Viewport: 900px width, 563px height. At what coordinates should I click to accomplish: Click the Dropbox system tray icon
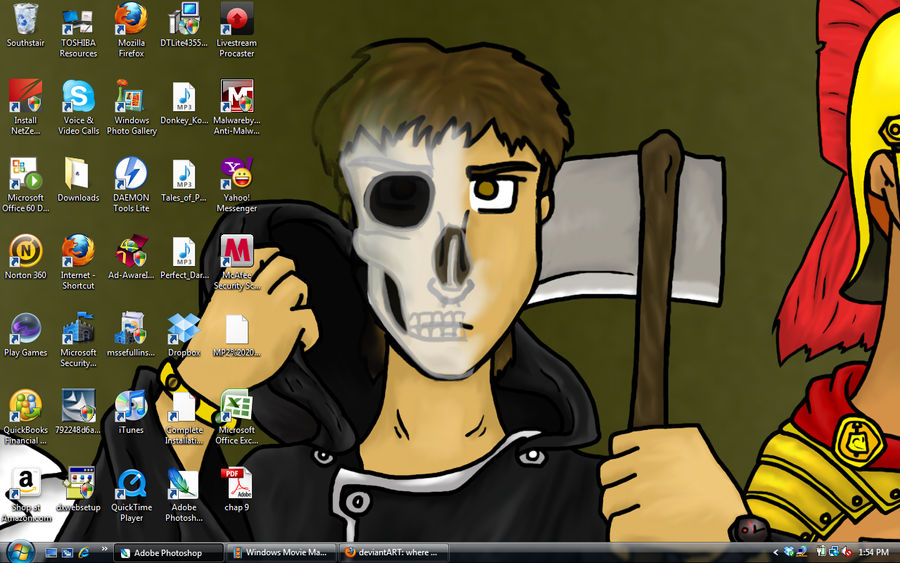(x=789, y=552)
